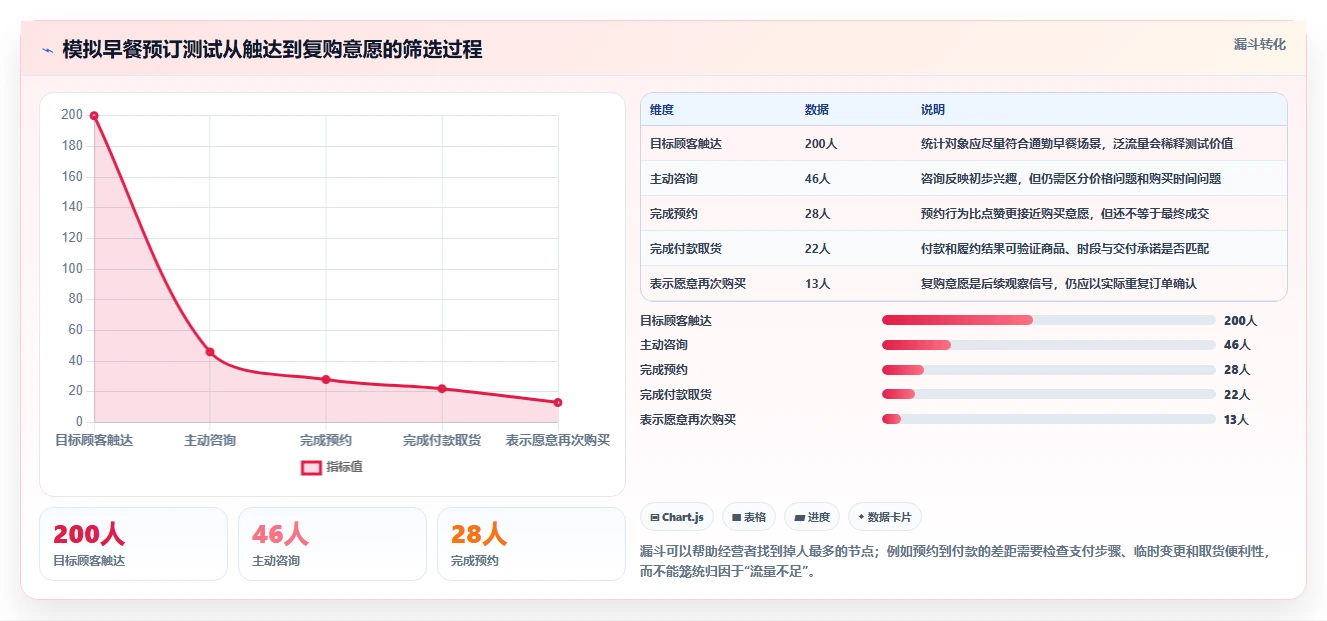Select table cell 完成预约 in 维度 column
This screenshot has width=1327, height=621.
[x=674, y=214]
